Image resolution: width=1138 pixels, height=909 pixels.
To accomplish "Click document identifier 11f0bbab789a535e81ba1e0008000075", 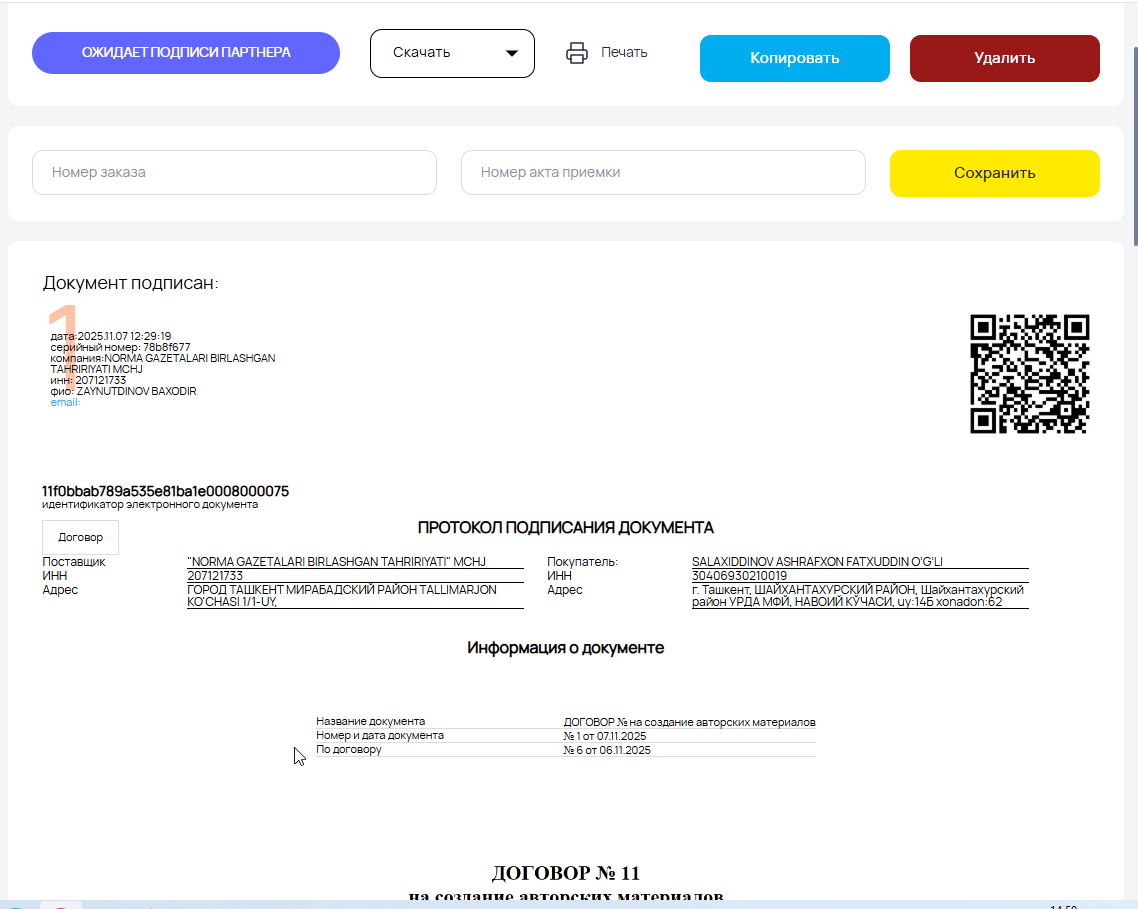I will point(165,492).
